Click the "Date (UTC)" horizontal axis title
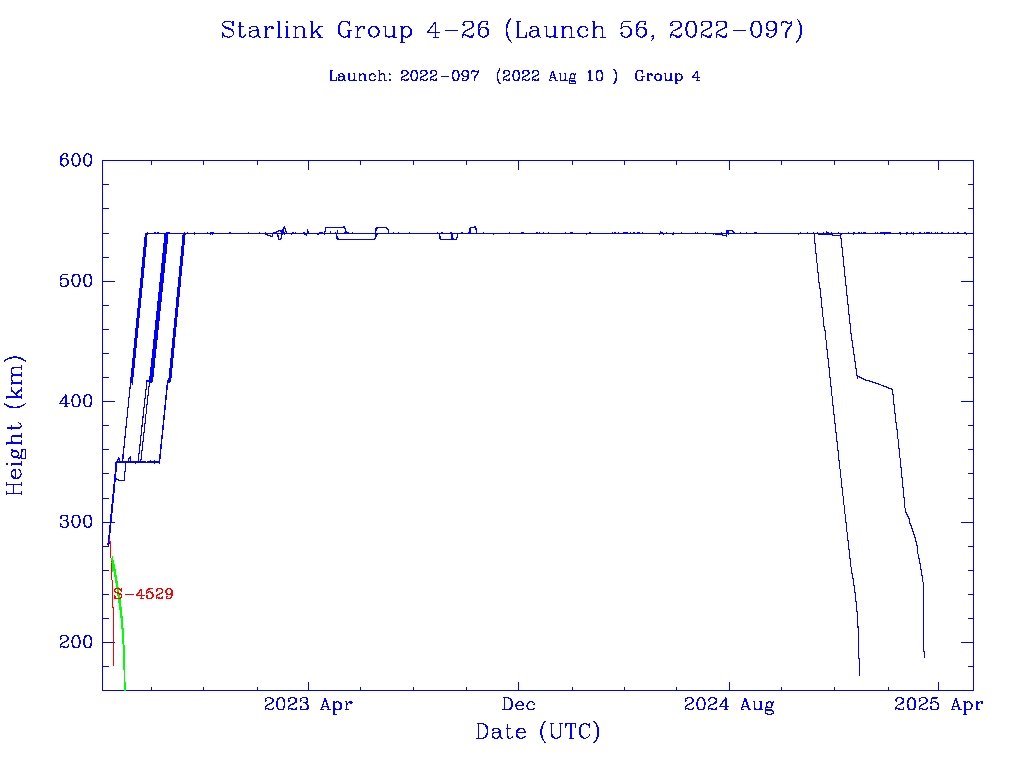 pos(537,732)
